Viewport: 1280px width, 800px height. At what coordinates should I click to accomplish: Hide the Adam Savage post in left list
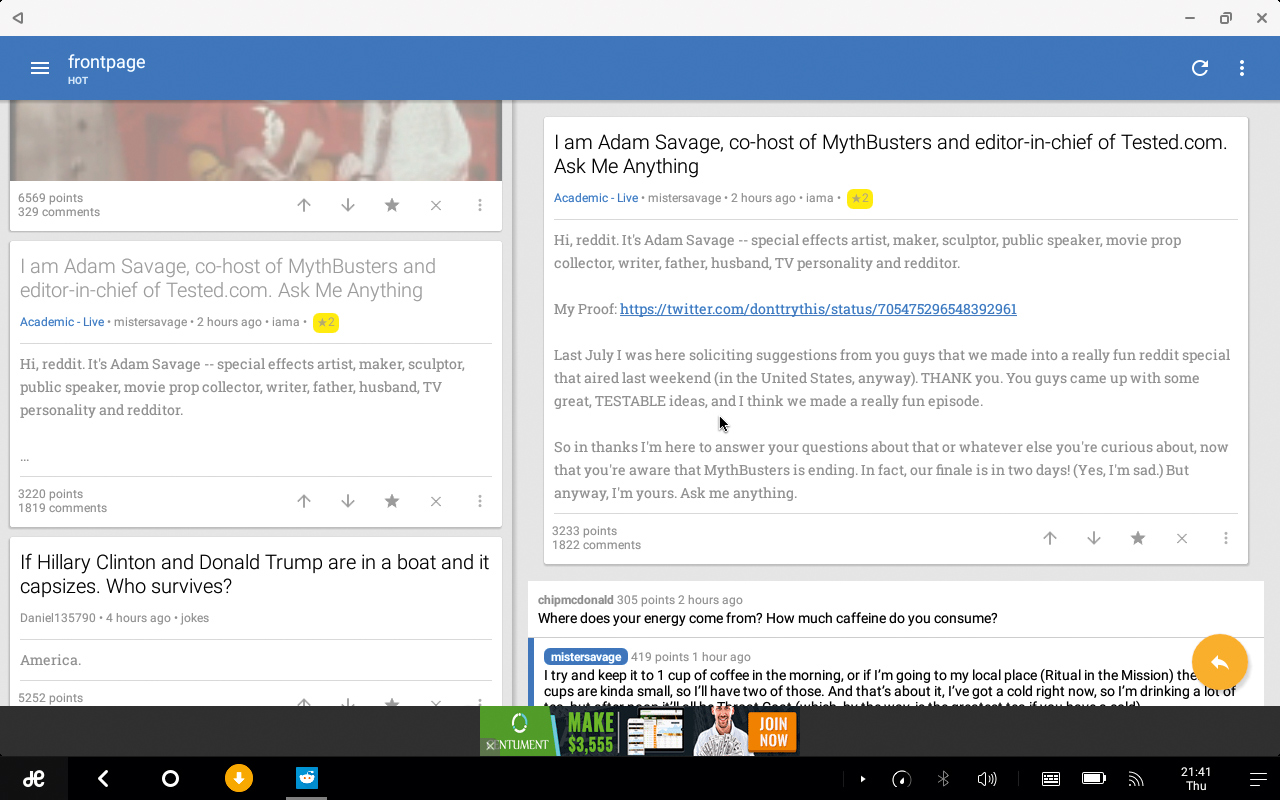tap(436, 501)
